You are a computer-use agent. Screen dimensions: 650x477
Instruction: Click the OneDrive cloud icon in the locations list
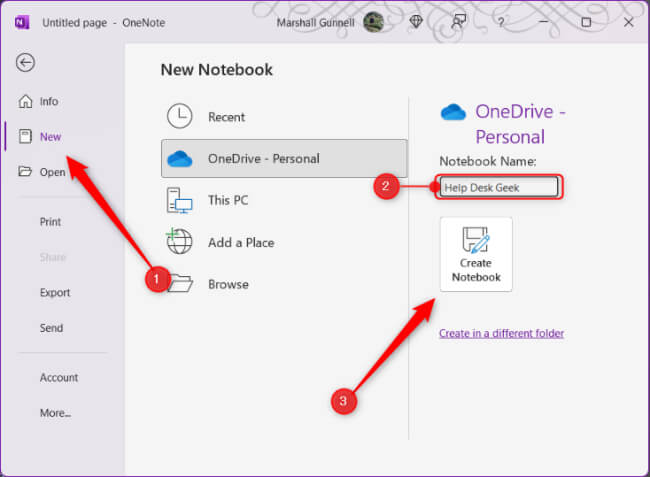point(179,159)
